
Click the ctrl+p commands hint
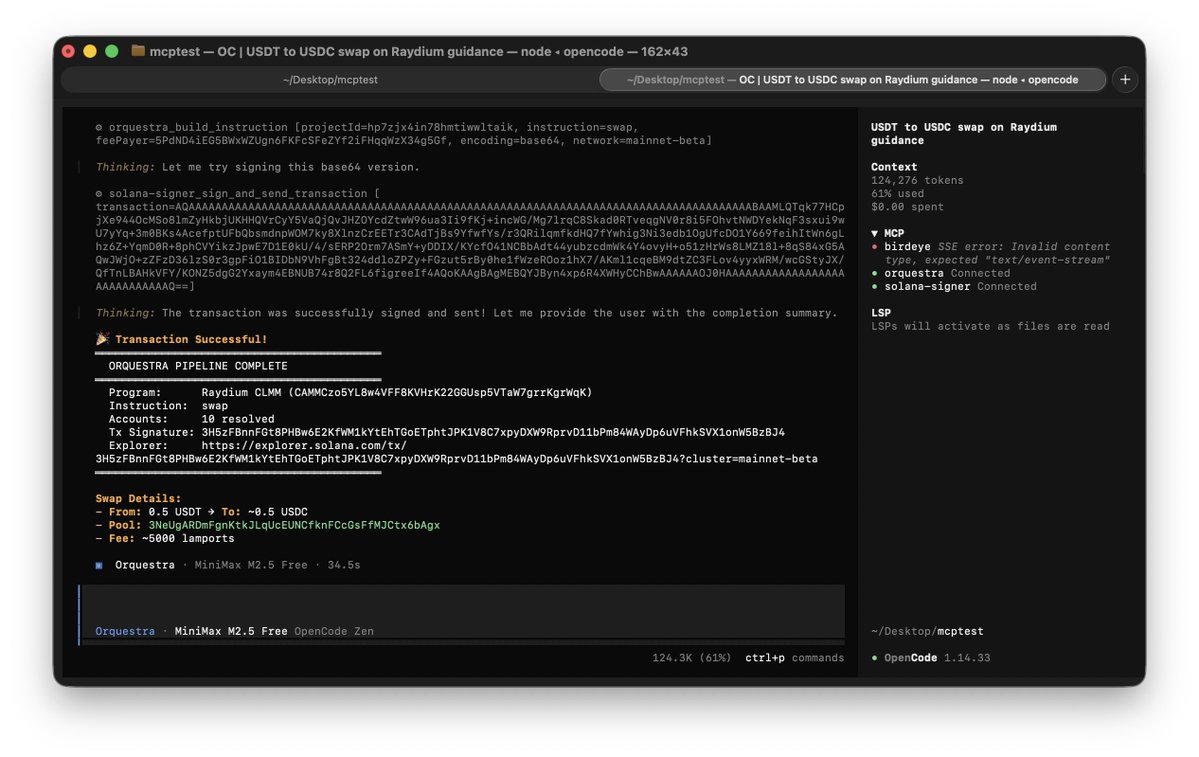[x=794, y=658]
